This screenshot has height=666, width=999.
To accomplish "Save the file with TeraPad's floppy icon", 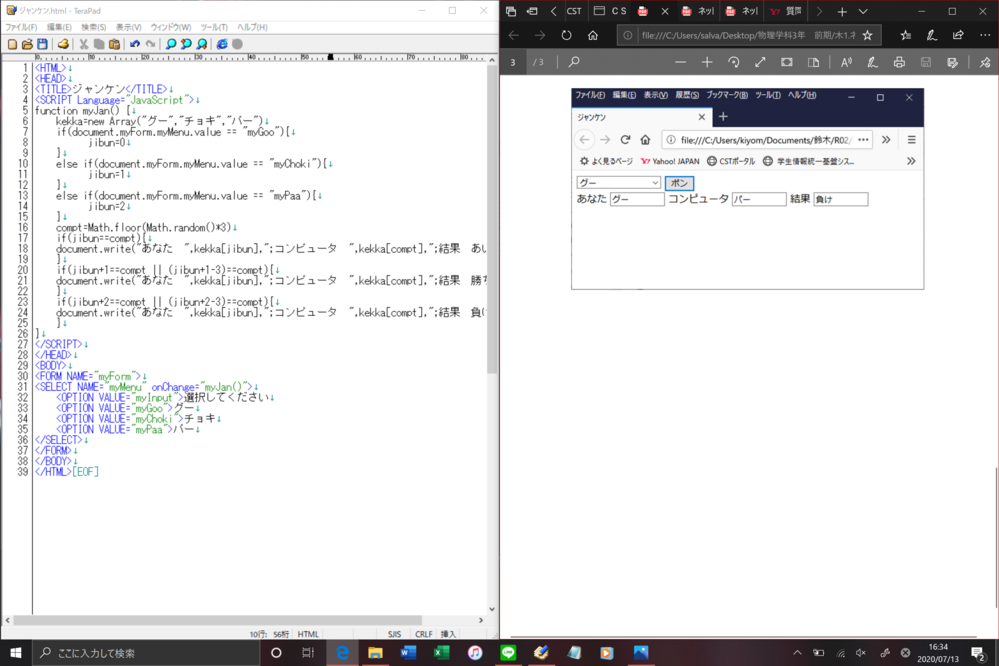I will coord(43,44).
